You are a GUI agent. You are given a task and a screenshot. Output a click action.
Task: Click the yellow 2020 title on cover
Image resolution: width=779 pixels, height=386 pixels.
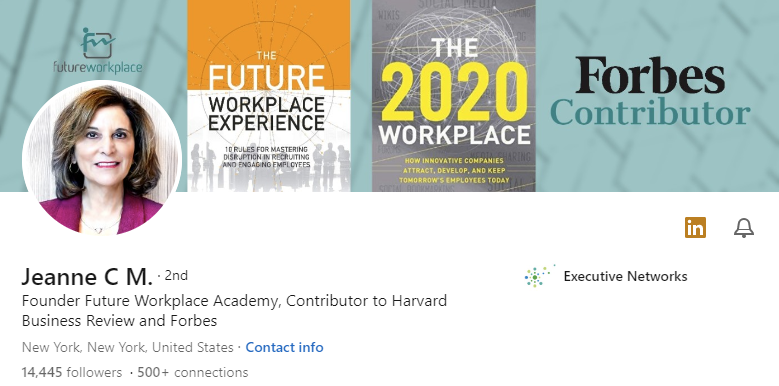click(454, 91)
